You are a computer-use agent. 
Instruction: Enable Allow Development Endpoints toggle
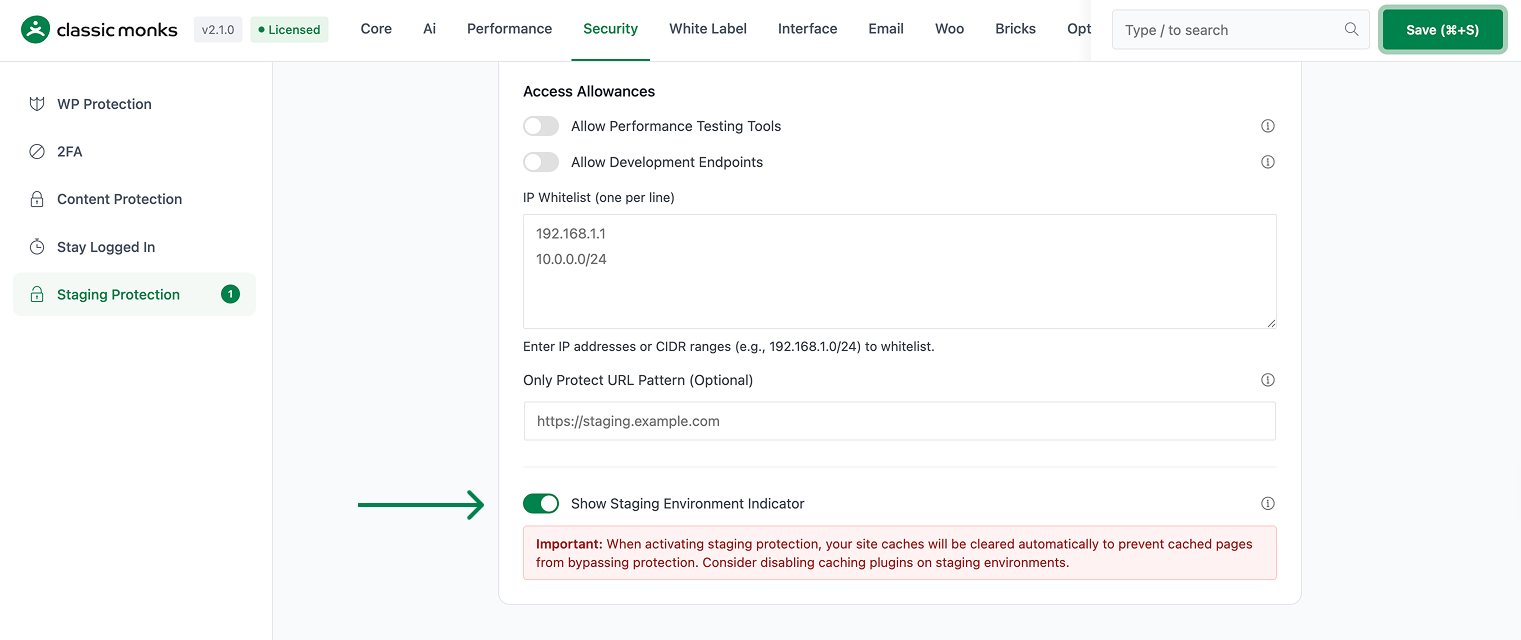(x=541, y=162)
